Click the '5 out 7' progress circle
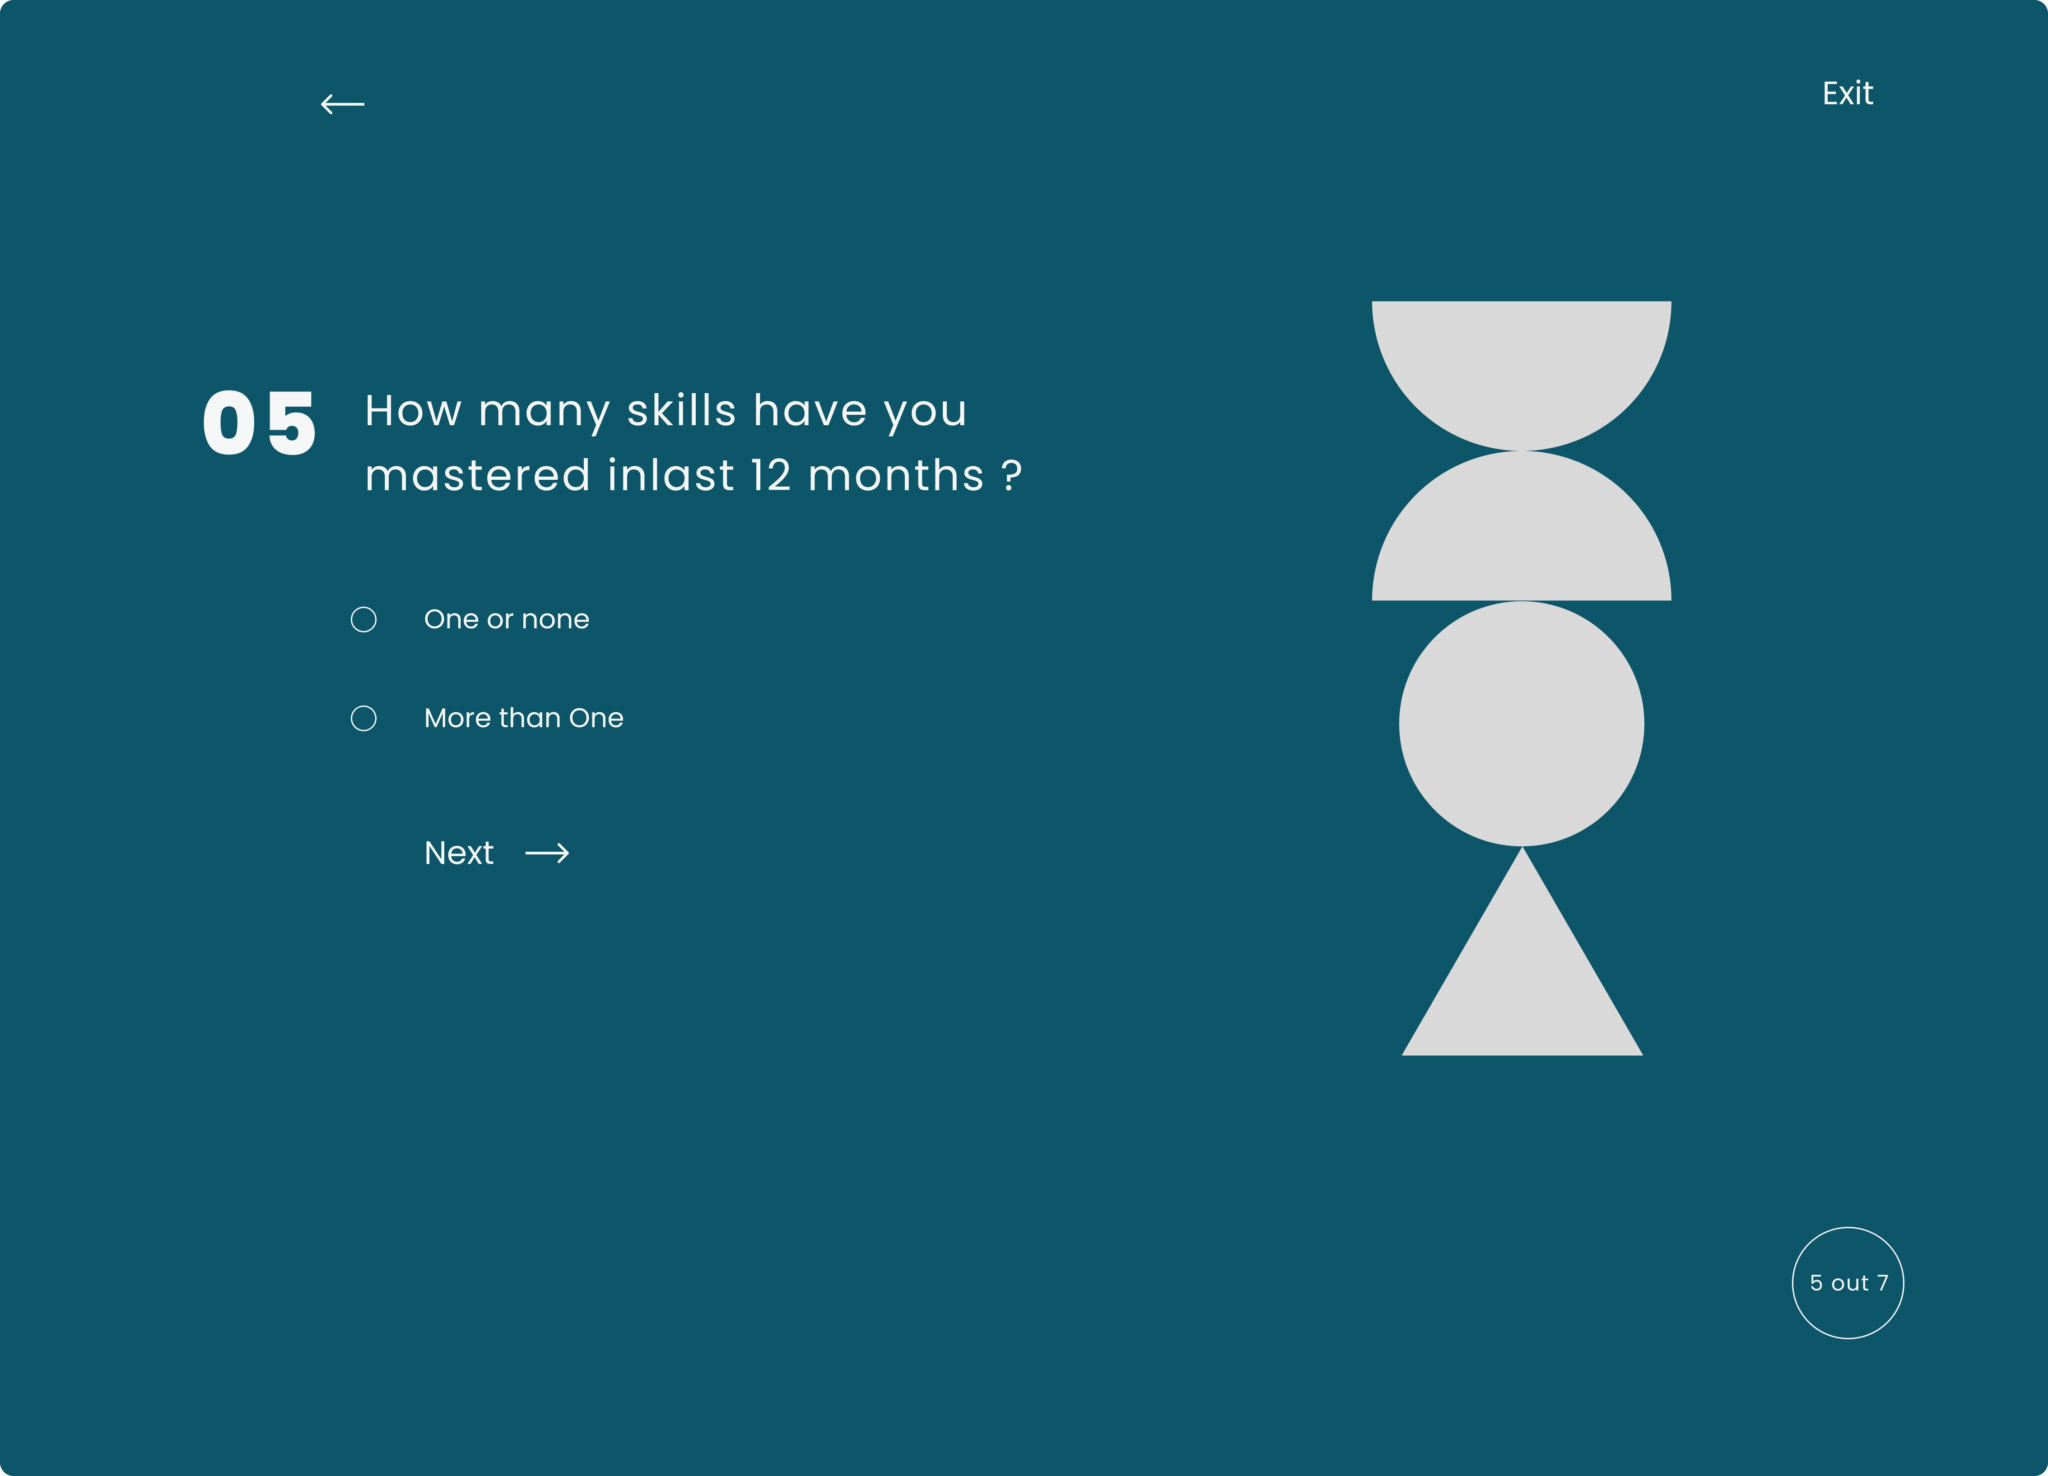Image resolution: width=2048 pixels, height=1476 pixels. 1847,1283
